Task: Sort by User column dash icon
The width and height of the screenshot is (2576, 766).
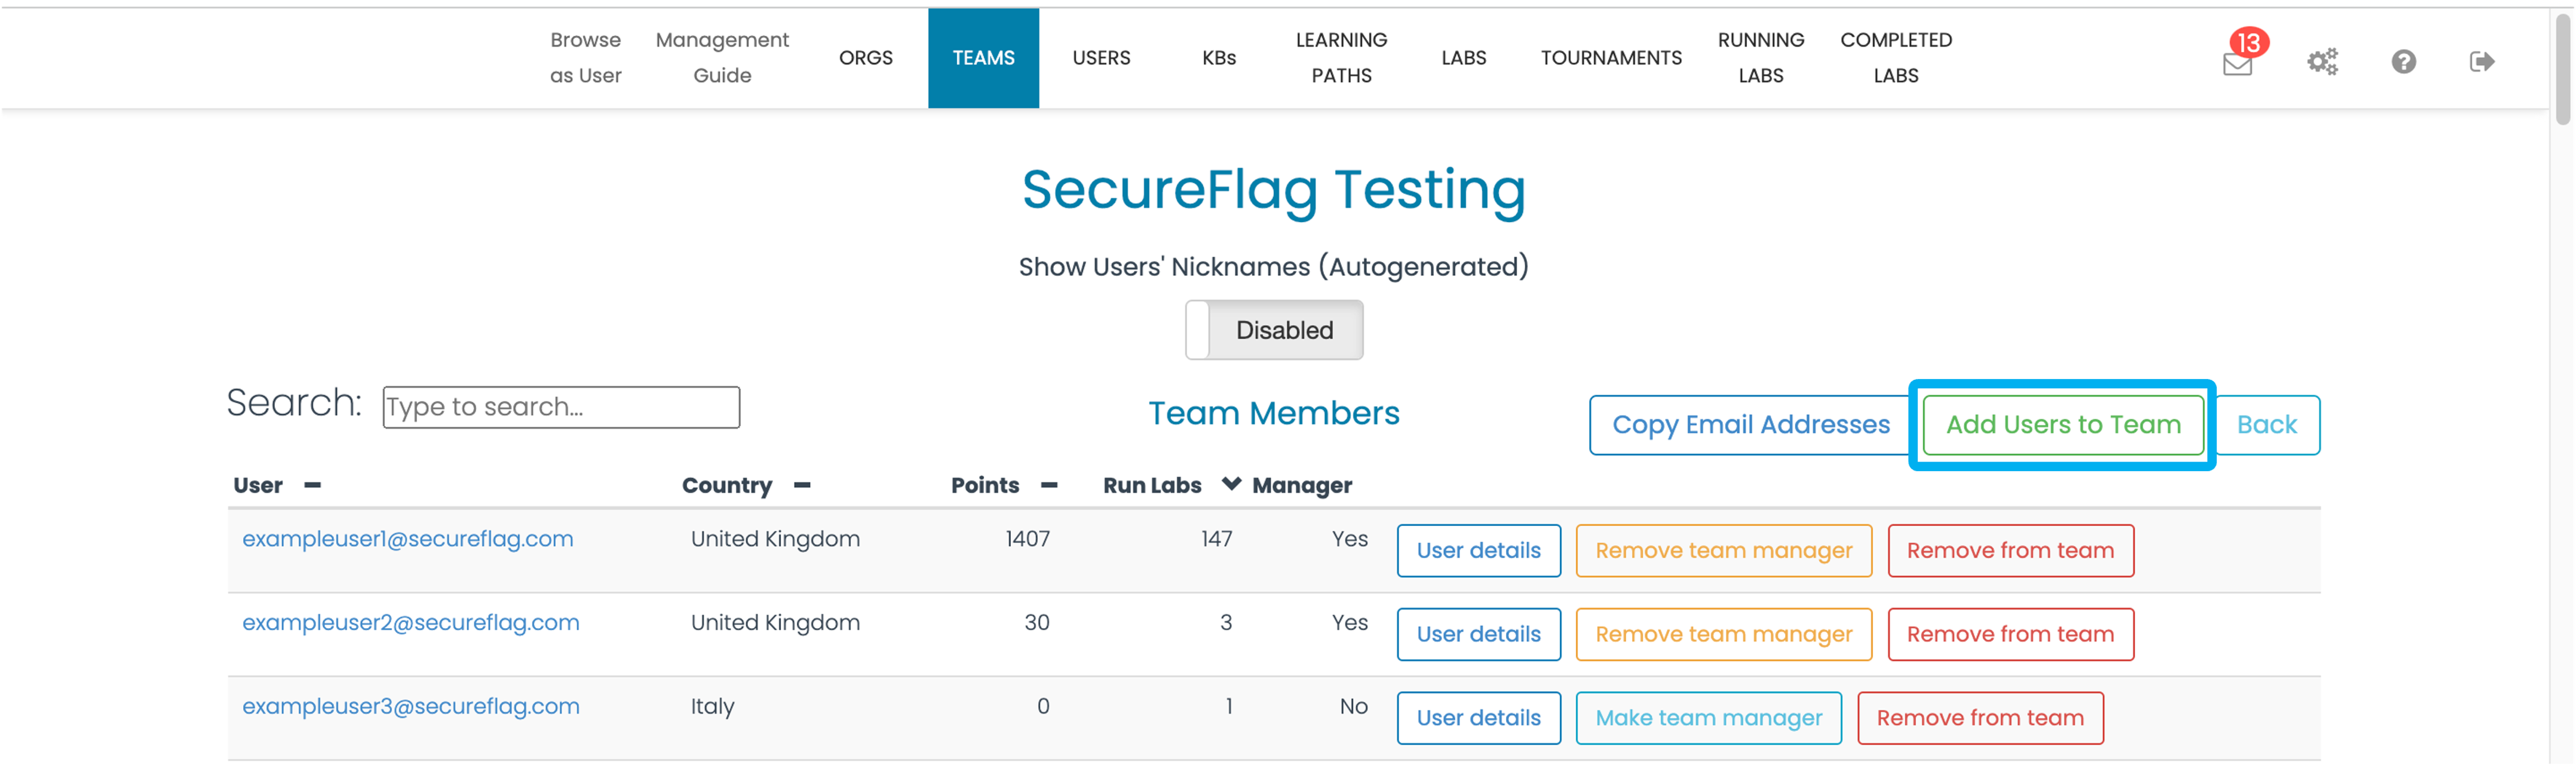Action: pyautogui.click(x=312, y=486)
